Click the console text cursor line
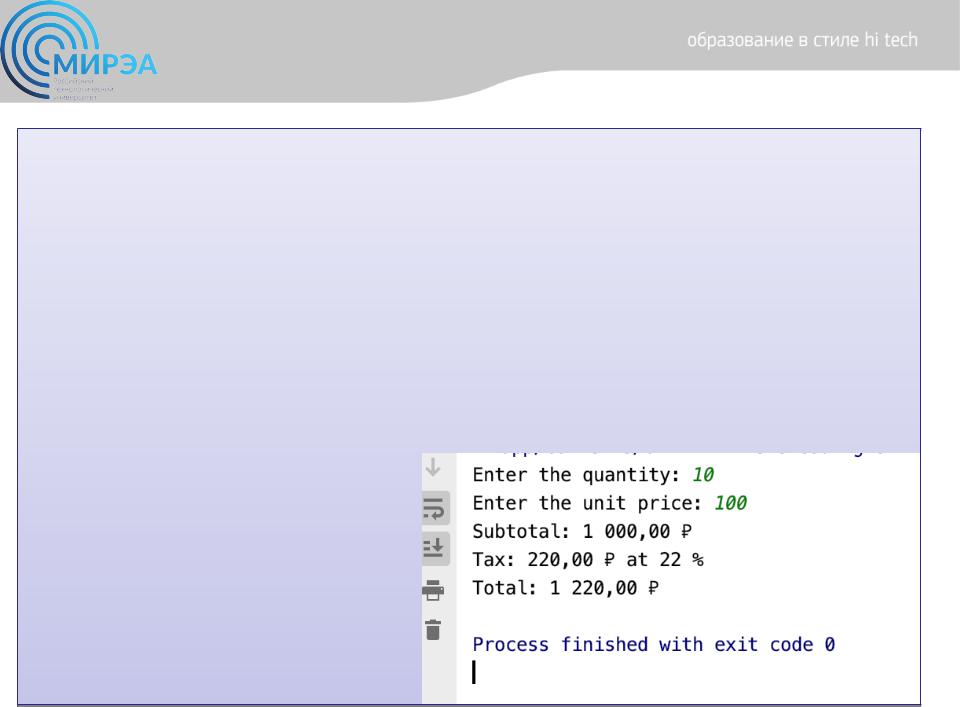 (x=474, y=672)
